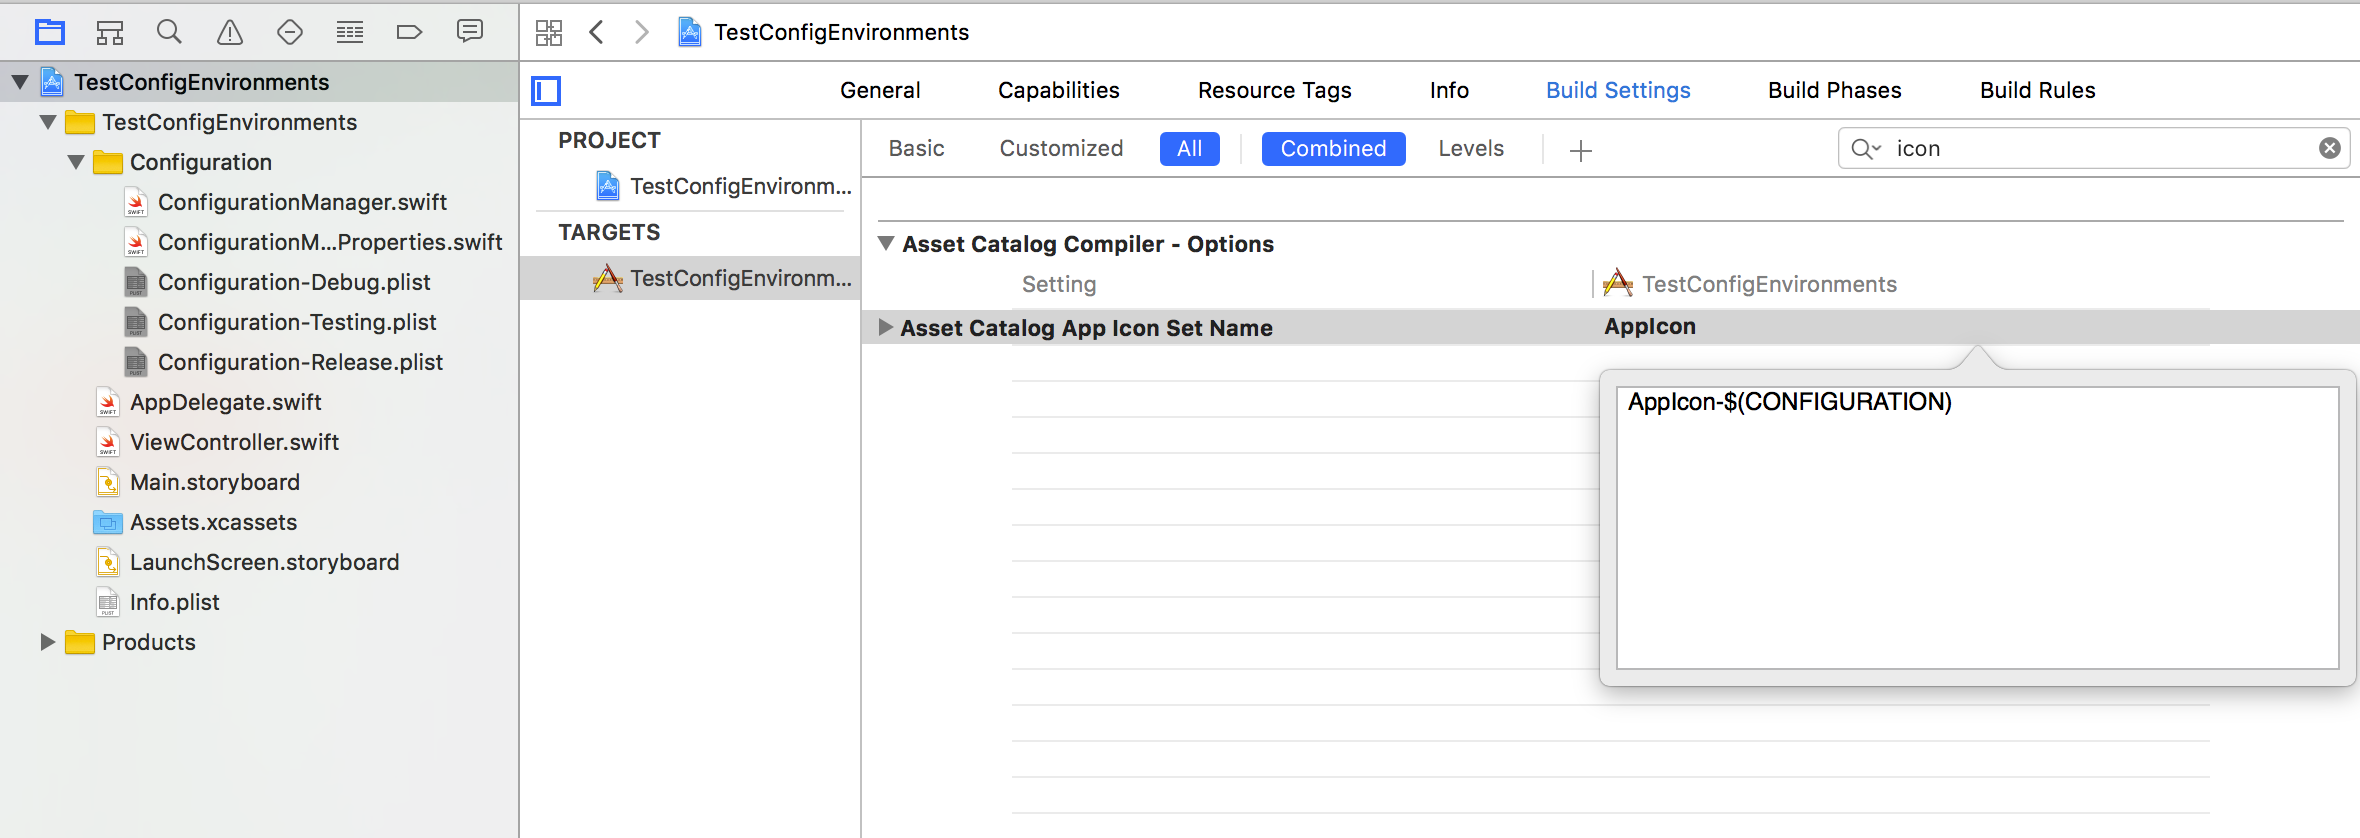Expand Asset Catalog App Icon Set Name row
The width and height of the screenshot is (2360, 838).
[x=885, y=327]
